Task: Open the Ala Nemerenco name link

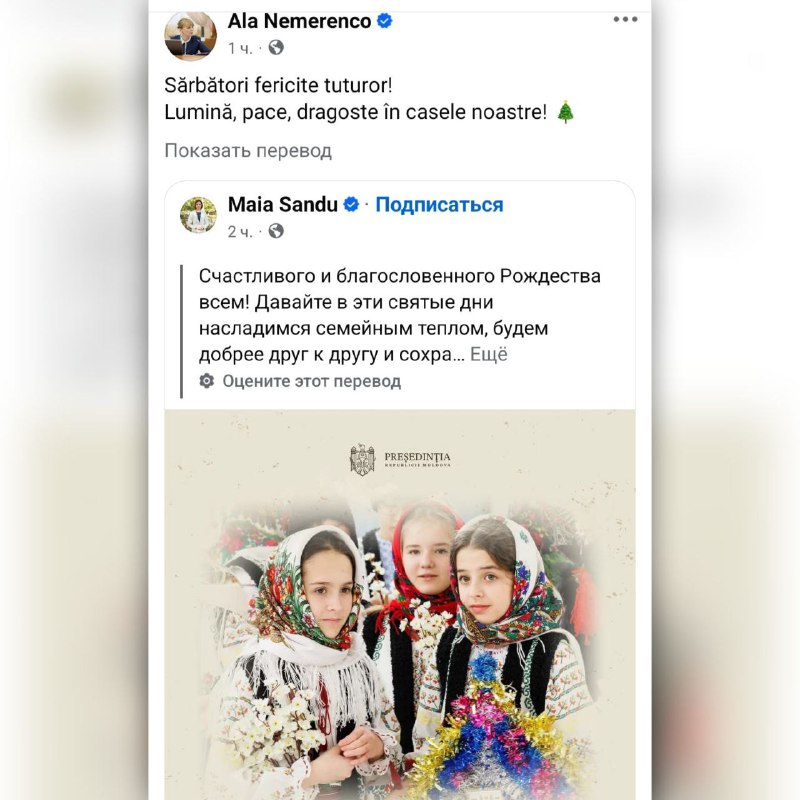Action: coord(299,21)
